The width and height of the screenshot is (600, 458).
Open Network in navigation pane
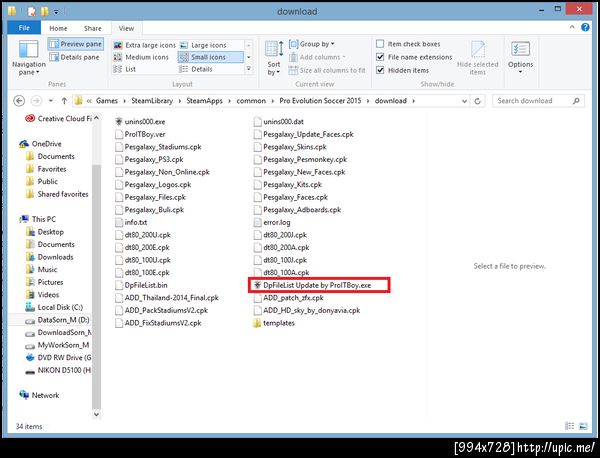pyautogui.click(x=39, y=395)
